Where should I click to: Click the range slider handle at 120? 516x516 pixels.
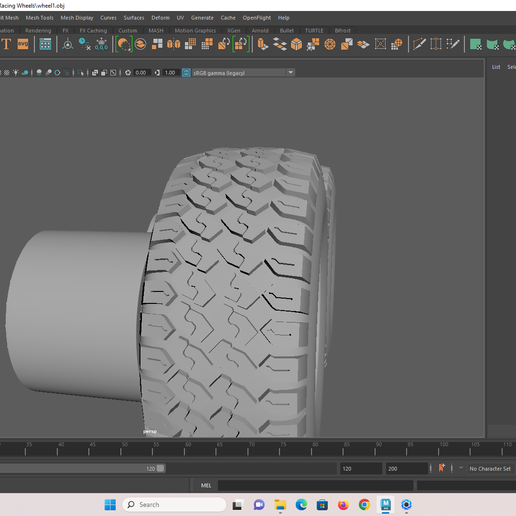[160, 468]
